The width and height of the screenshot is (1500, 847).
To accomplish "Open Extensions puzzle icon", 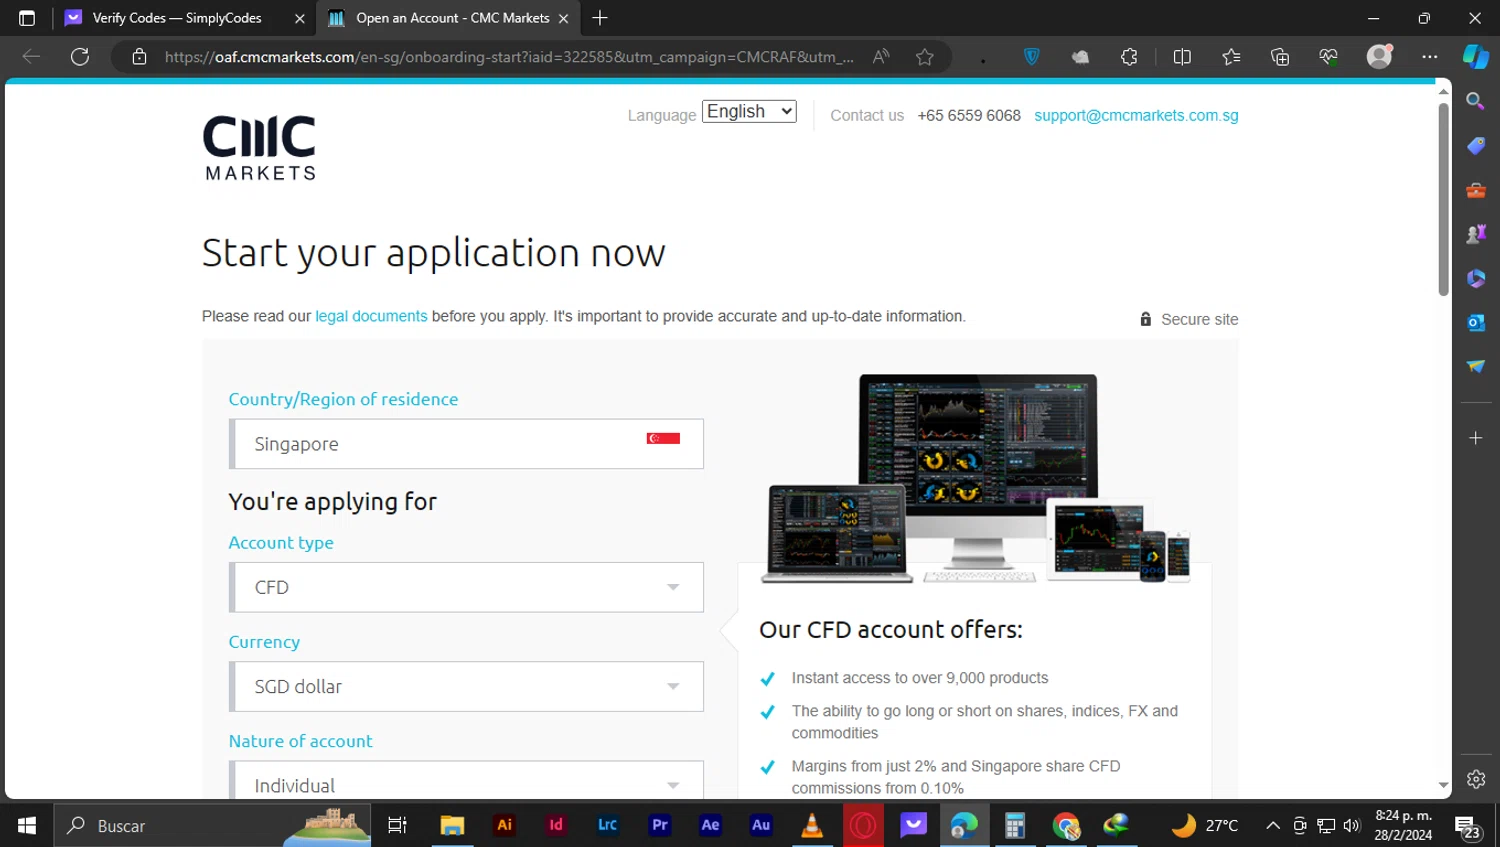I will pyautogui.click(x=1129, y=56).
